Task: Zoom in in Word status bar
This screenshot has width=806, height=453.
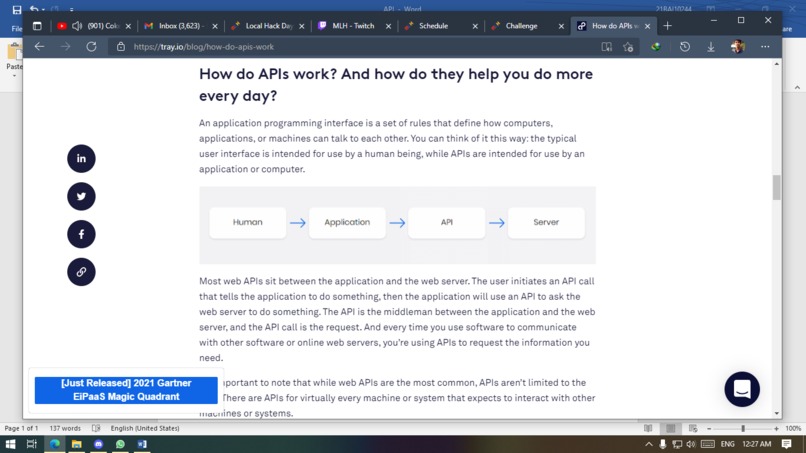Action: click(776, 428)
